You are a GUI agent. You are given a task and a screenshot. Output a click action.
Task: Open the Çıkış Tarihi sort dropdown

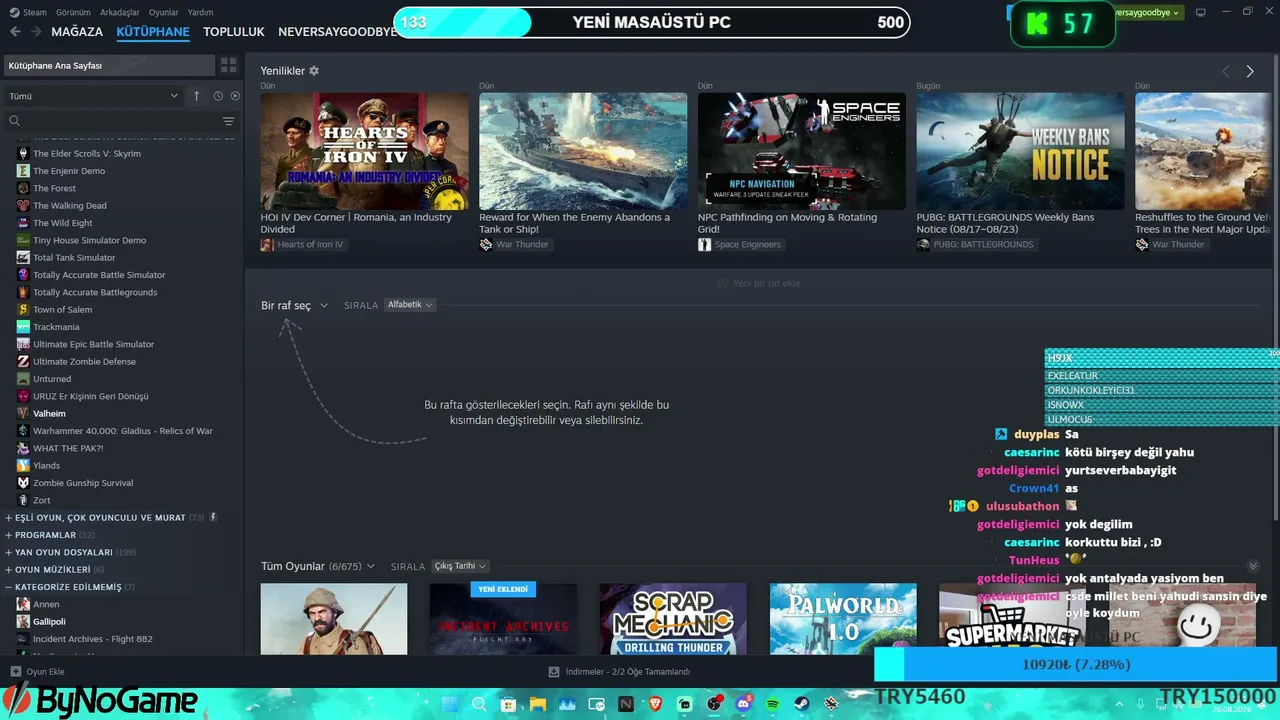coord(460,566)
